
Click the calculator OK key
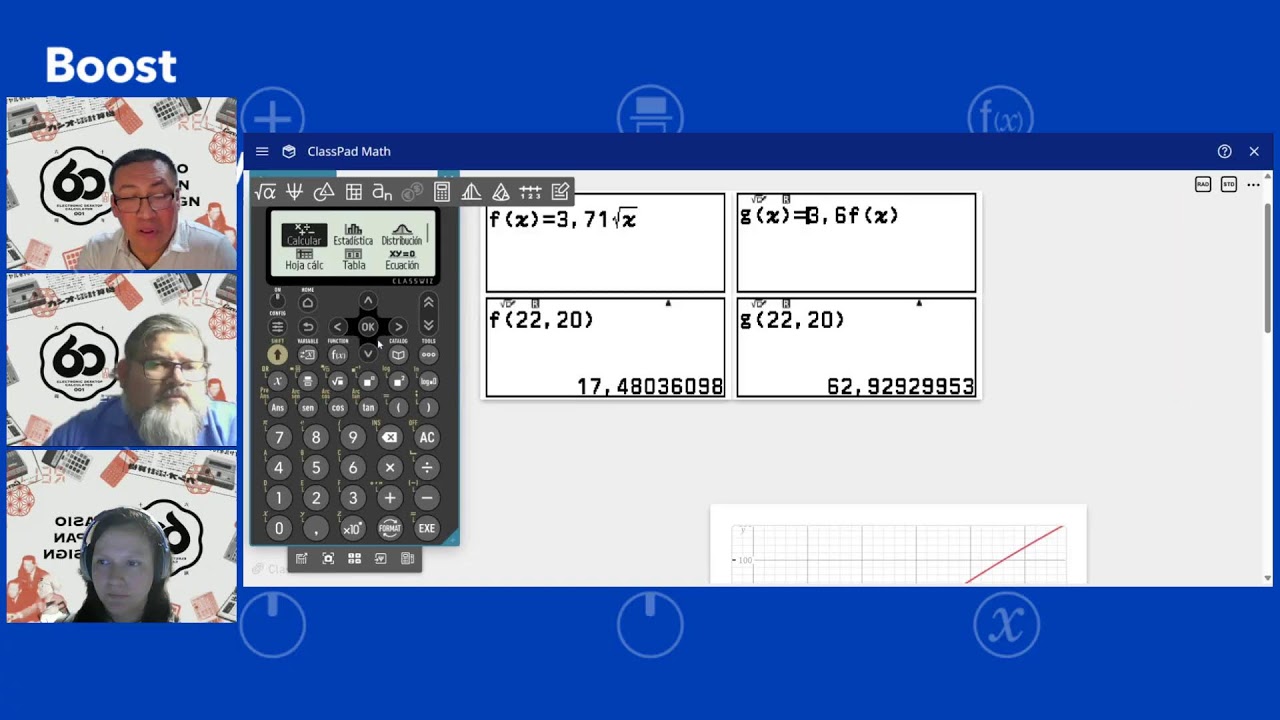pos(368,327)
